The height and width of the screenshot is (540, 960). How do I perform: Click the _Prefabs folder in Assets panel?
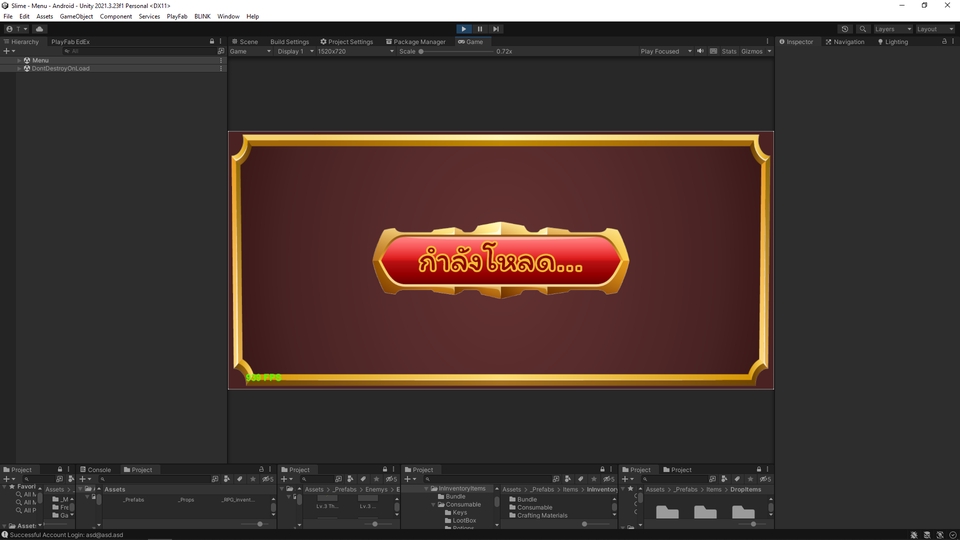133,500
